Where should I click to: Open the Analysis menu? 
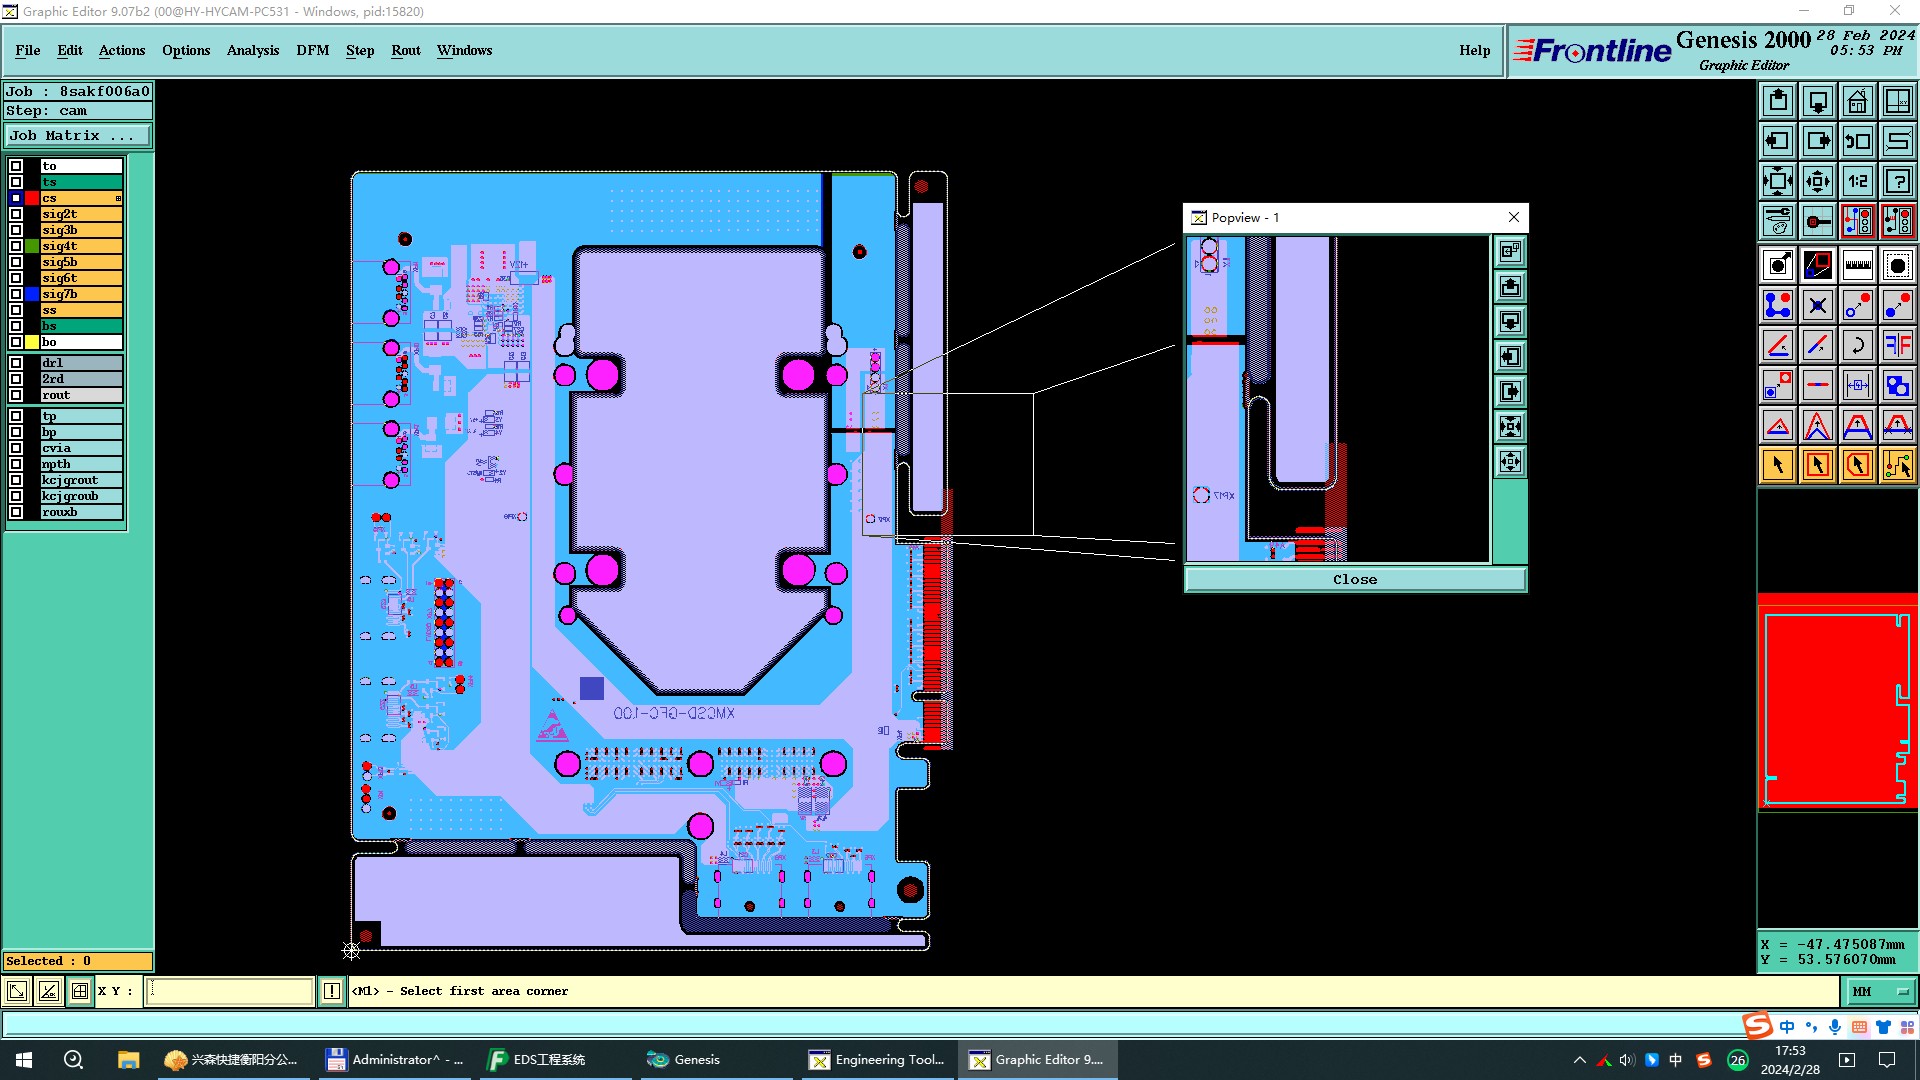pyautogui.click(x=252, y=50)
